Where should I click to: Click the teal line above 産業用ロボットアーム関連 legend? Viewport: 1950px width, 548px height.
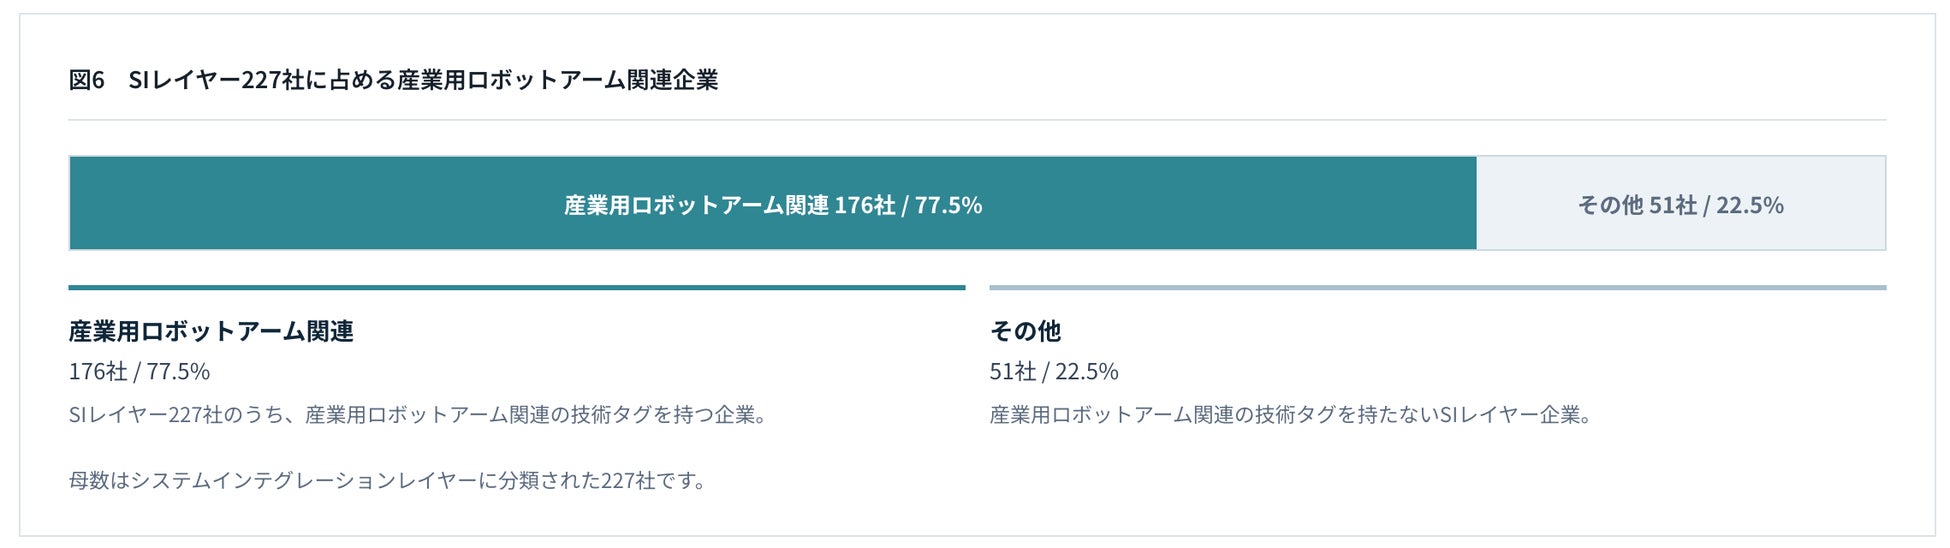point(517,288)
